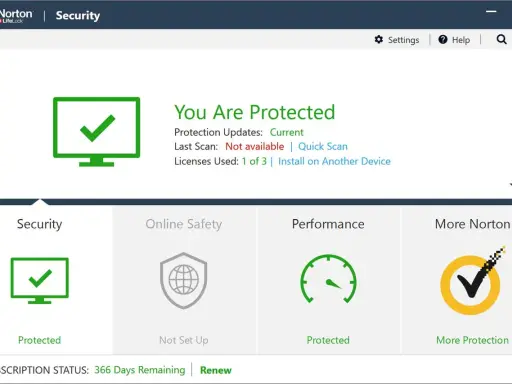Expand the arrow at status panel edge

(510, 184)
